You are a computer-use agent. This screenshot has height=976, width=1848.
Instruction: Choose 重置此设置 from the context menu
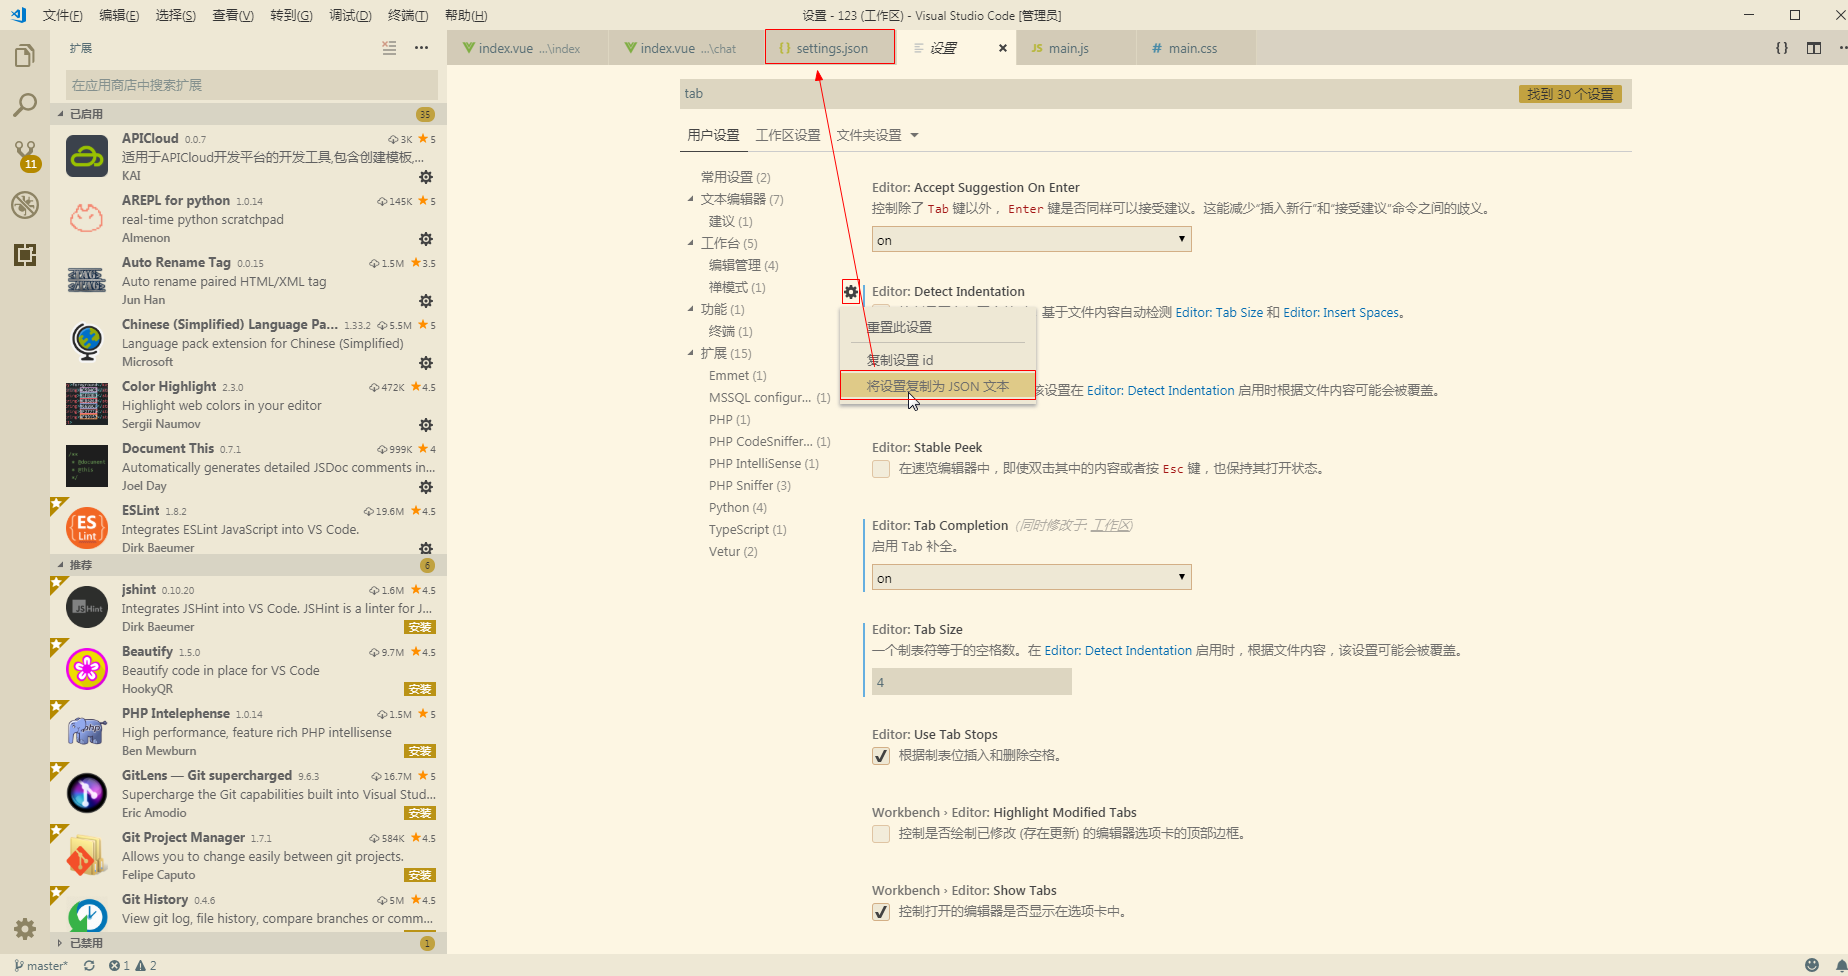(937, 327)
